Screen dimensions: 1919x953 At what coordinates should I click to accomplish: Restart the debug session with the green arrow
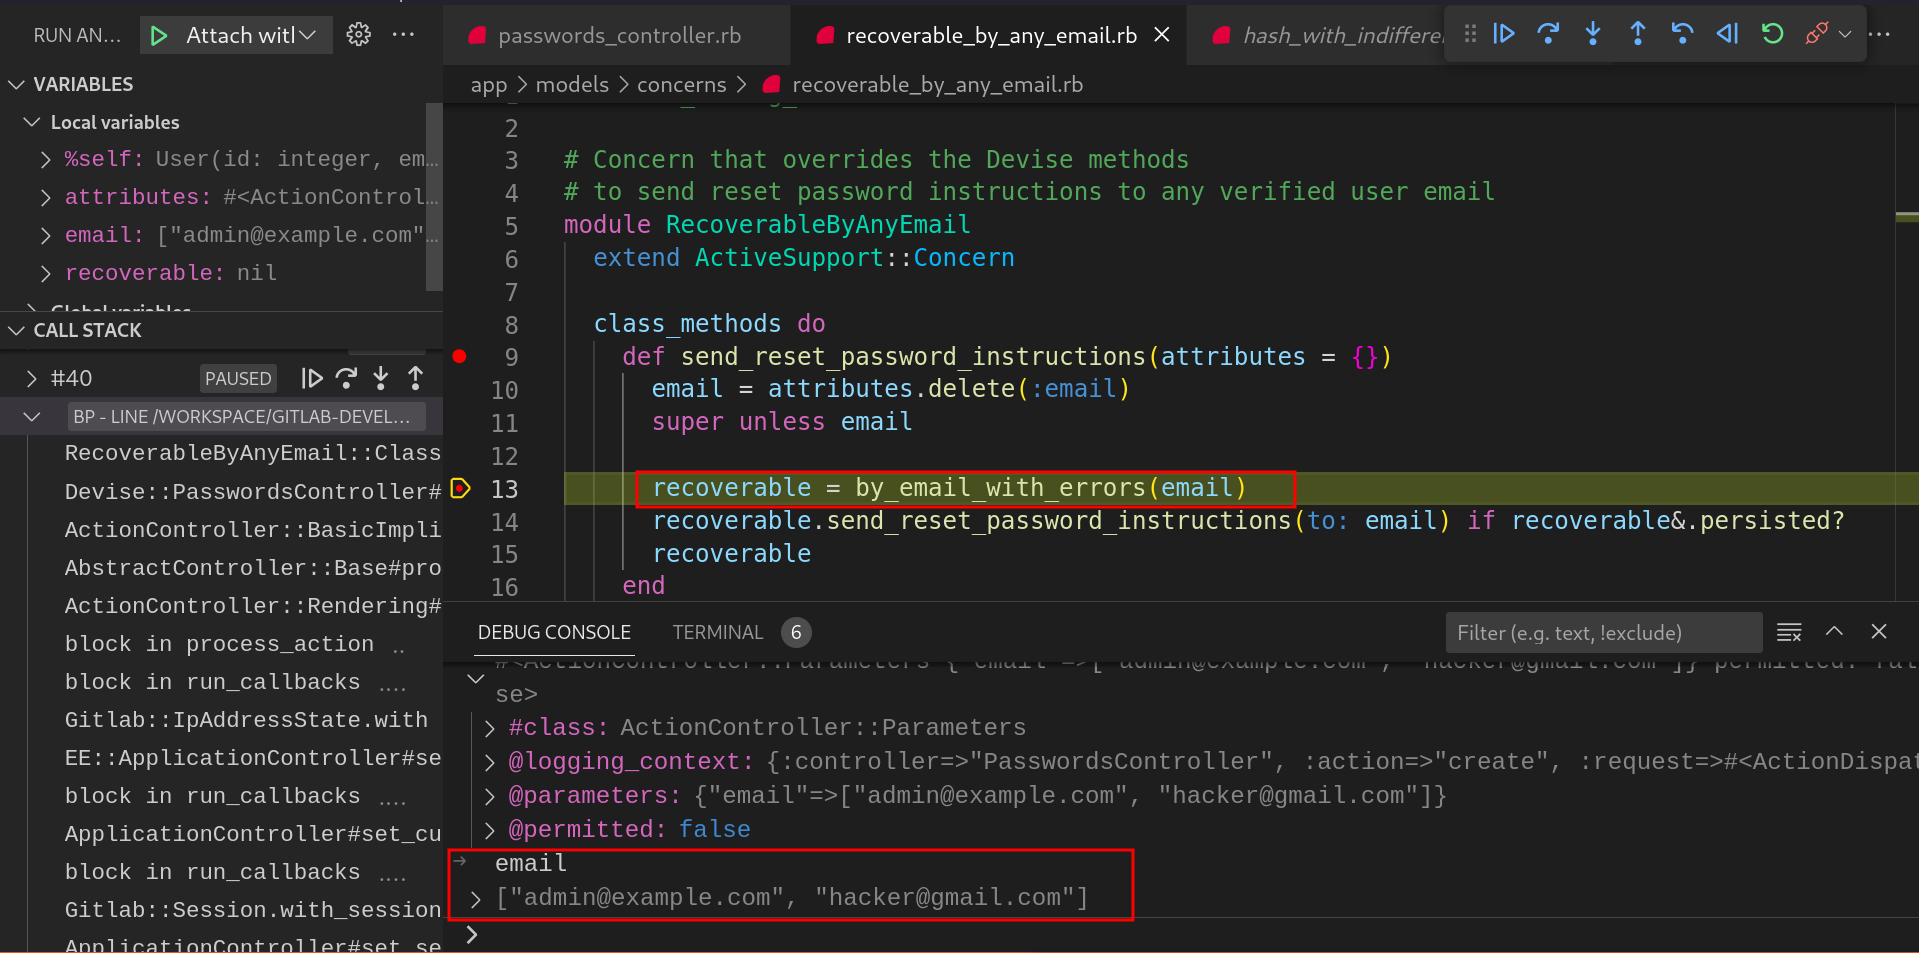1772,34
